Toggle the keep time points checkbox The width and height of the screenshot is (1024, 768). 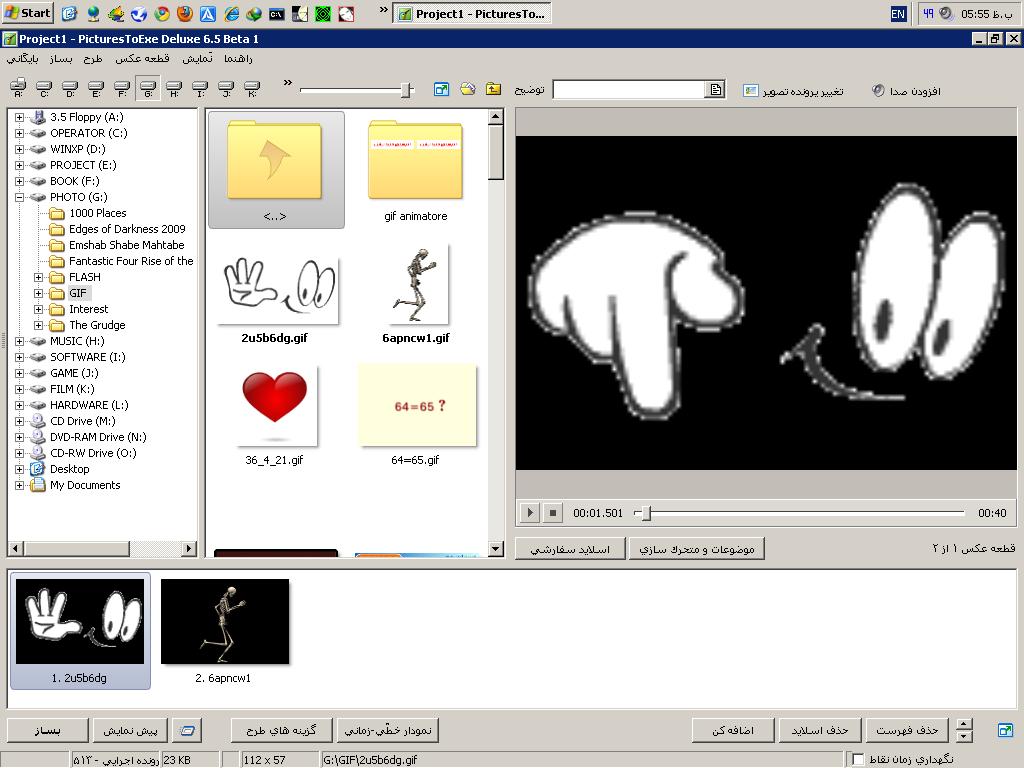click(858, 760)
